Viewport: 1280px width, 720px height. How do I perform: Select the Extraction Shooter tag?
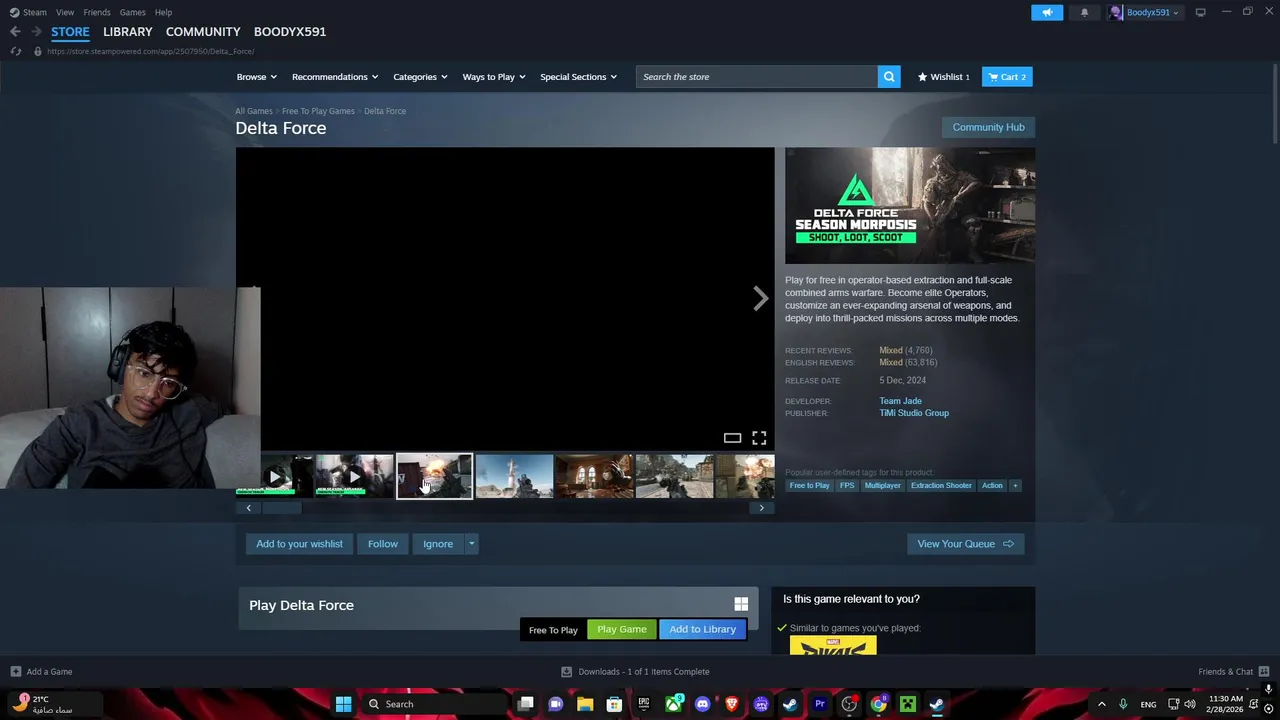[x=941, y=485]
